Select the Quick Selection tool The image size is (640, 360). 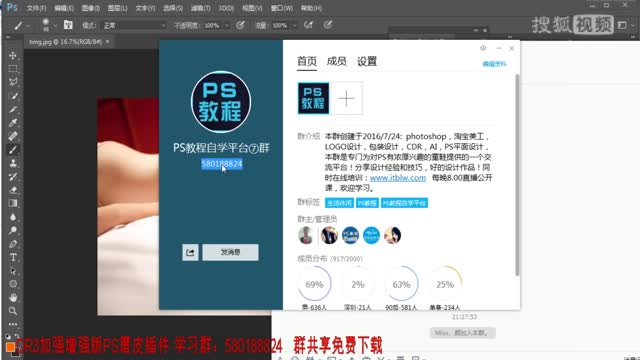pyautogui.click(x=13, y=96)
